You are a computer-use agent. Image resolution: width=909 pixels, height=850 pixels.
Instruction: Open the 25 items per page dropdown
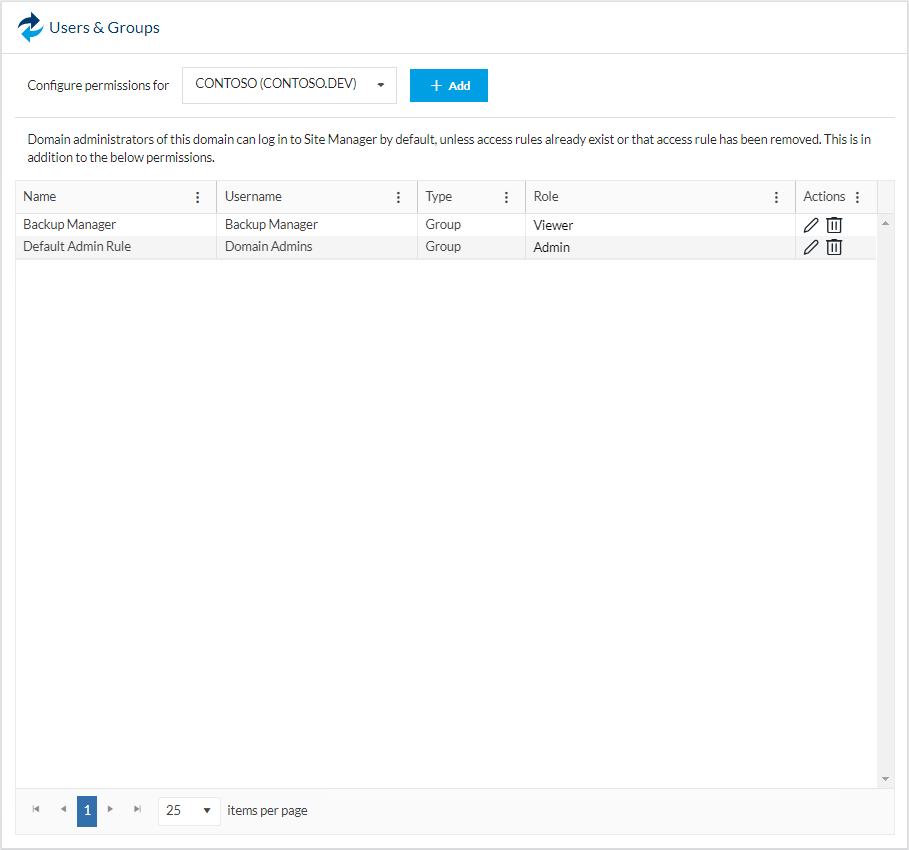click(189, 811)
